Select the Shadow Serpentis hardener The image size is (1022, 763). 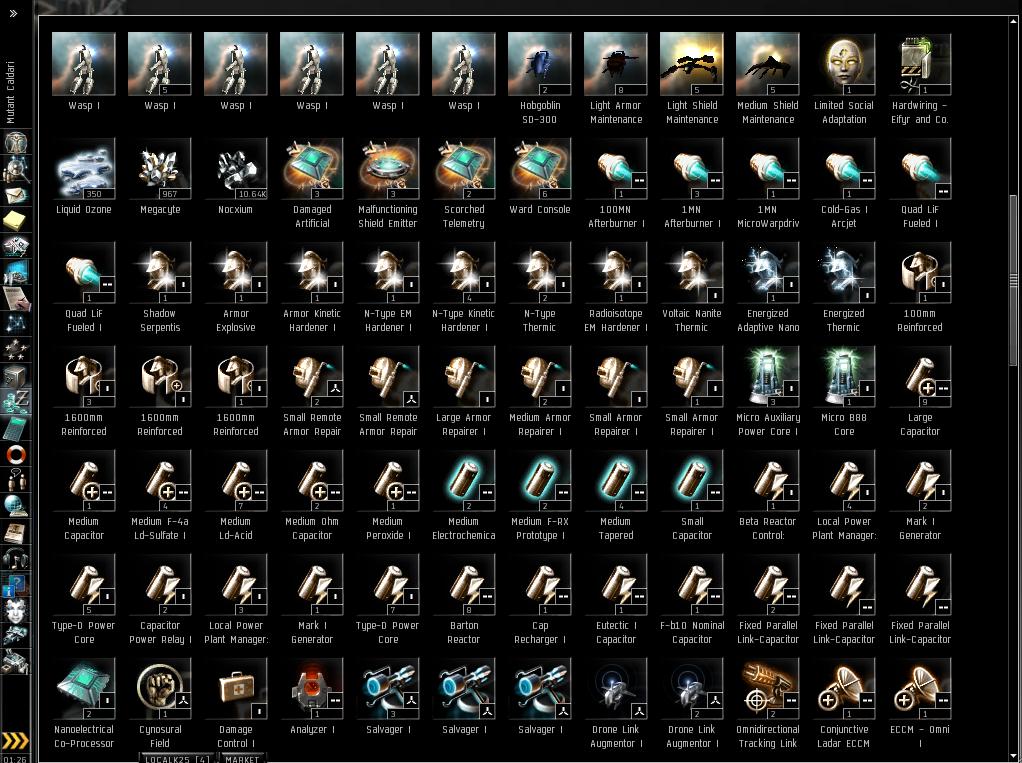pyautogui.click(x=160, y=288)
